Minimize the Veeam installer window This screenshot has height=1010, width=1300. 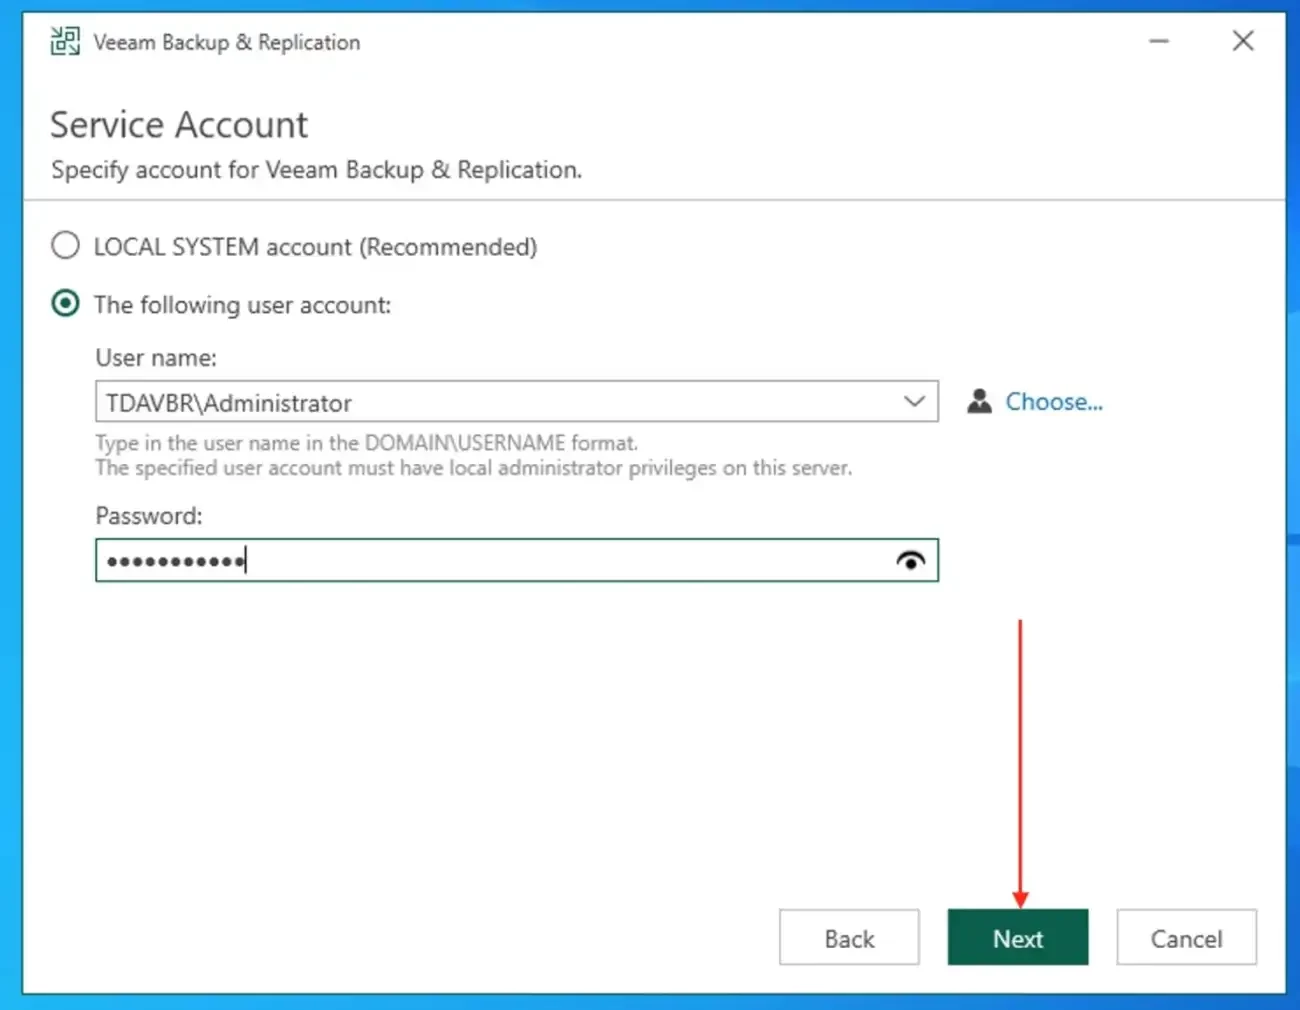point(1159,41)
